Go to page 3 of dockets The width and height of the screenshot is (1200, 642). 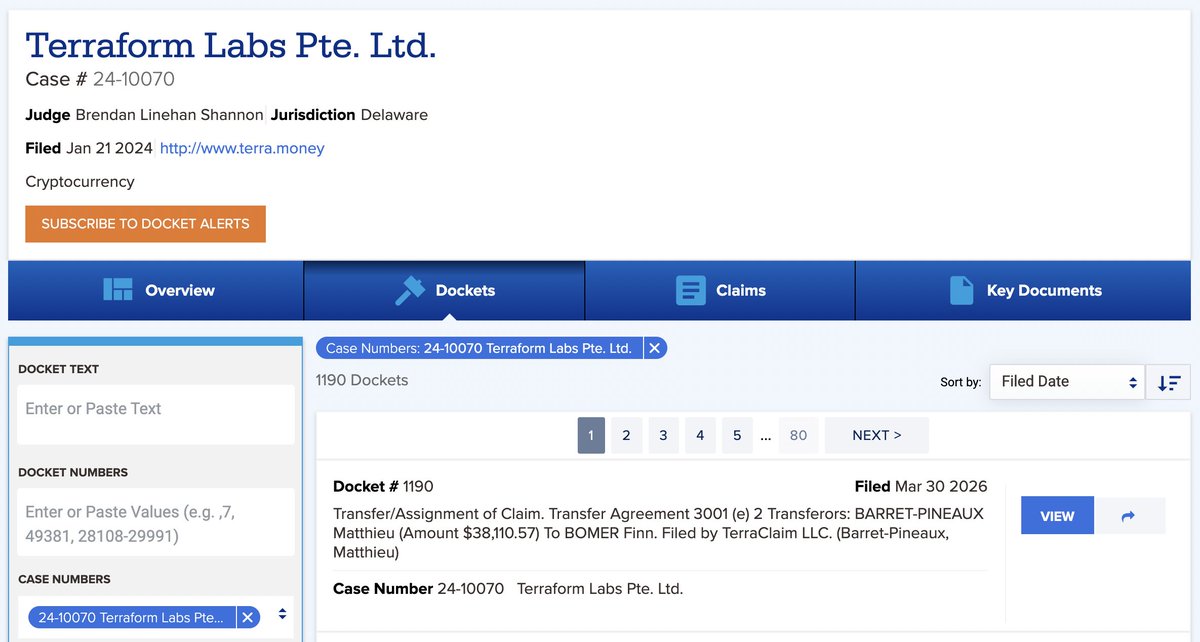tap(663, 435)
